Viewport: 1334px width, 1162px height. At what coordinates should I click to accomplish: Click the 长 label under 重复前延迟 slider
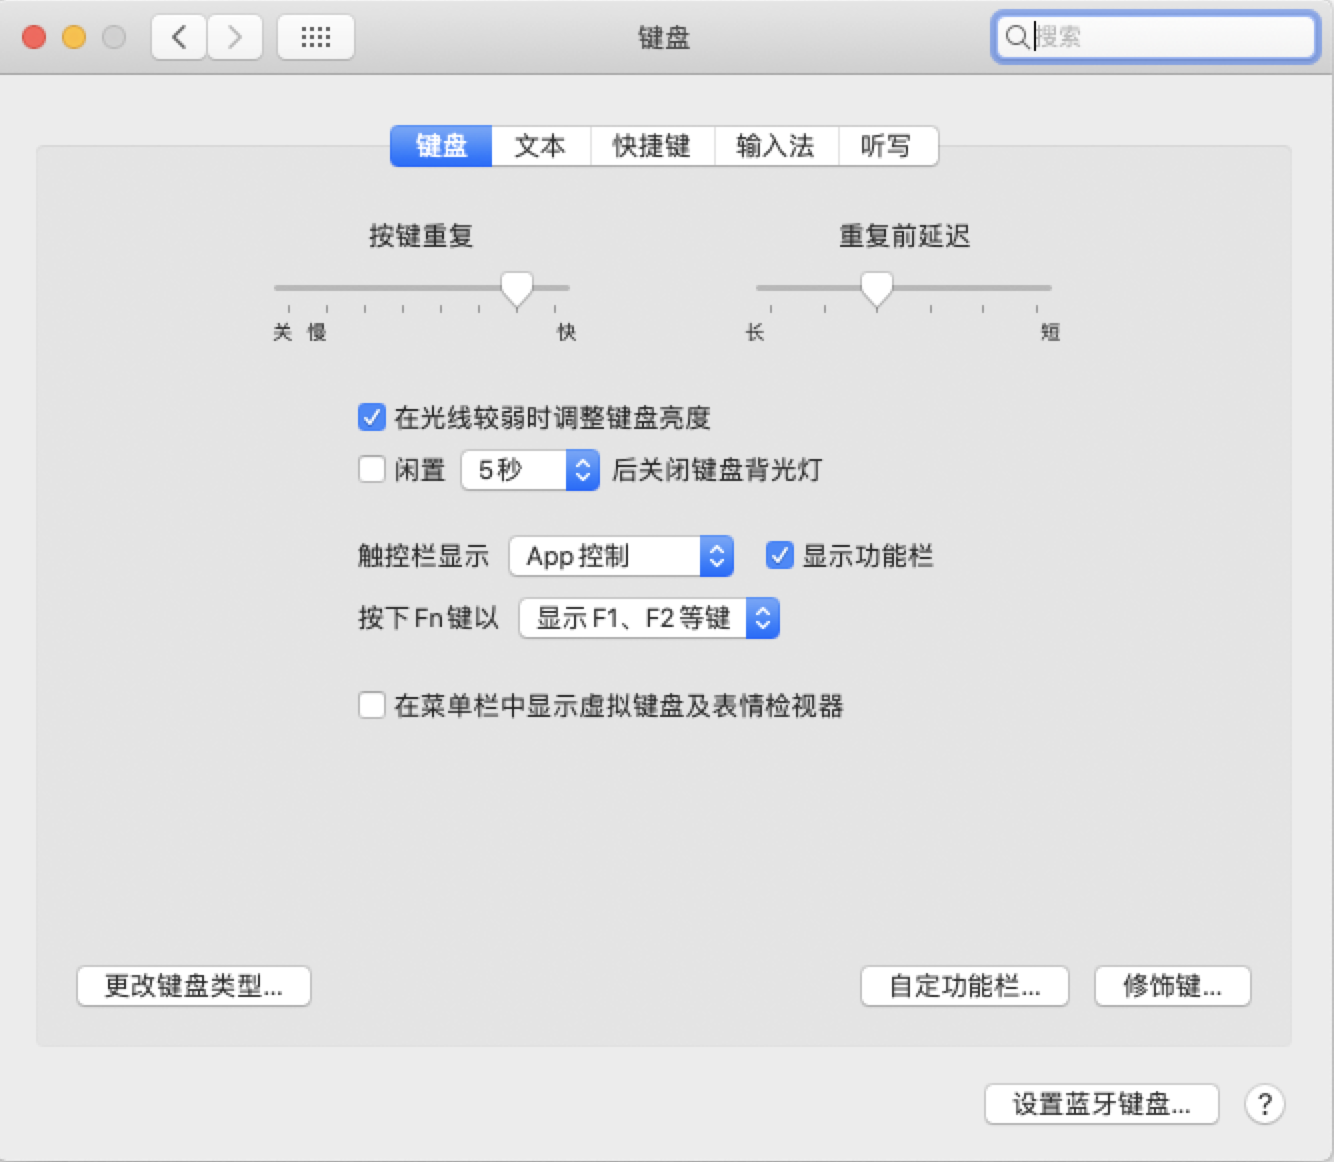755,332
